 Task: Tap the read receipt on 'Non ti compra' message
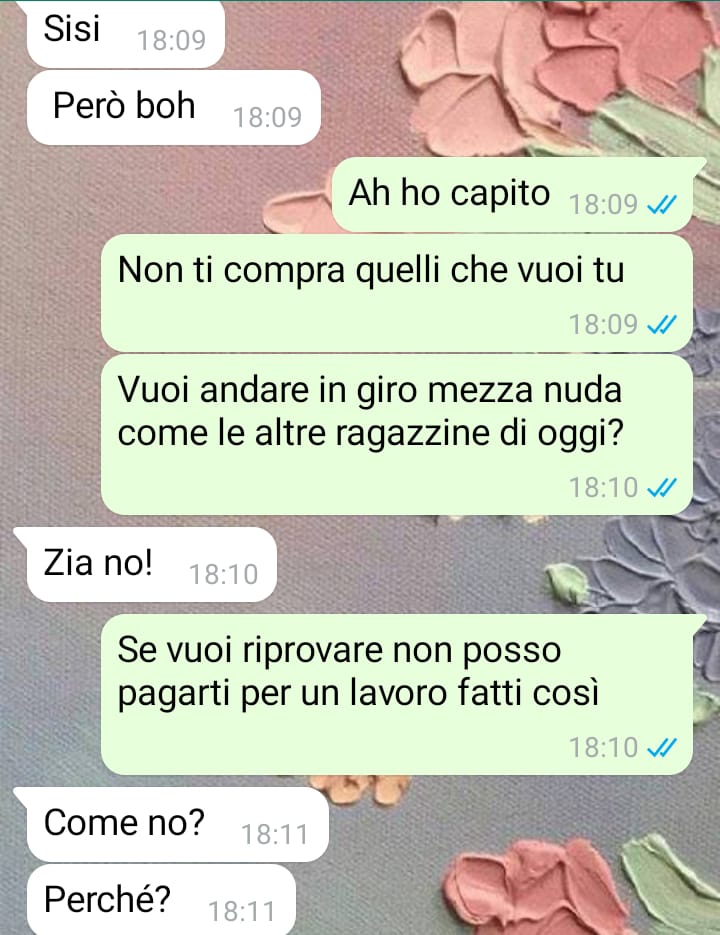662,325
